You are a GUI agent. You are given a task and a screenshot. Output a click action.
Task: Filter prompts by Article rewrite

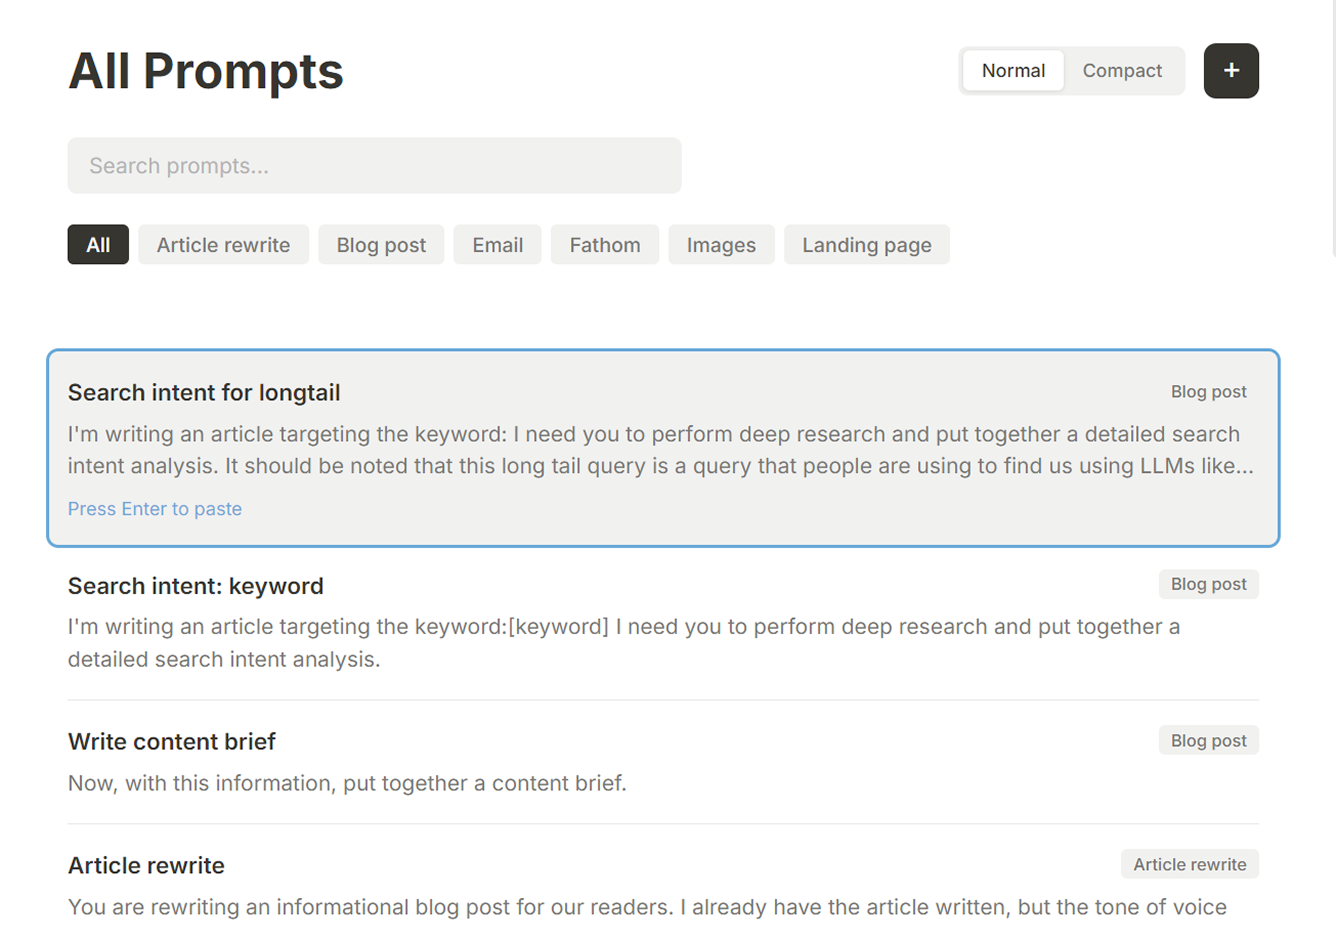[223, 244]
